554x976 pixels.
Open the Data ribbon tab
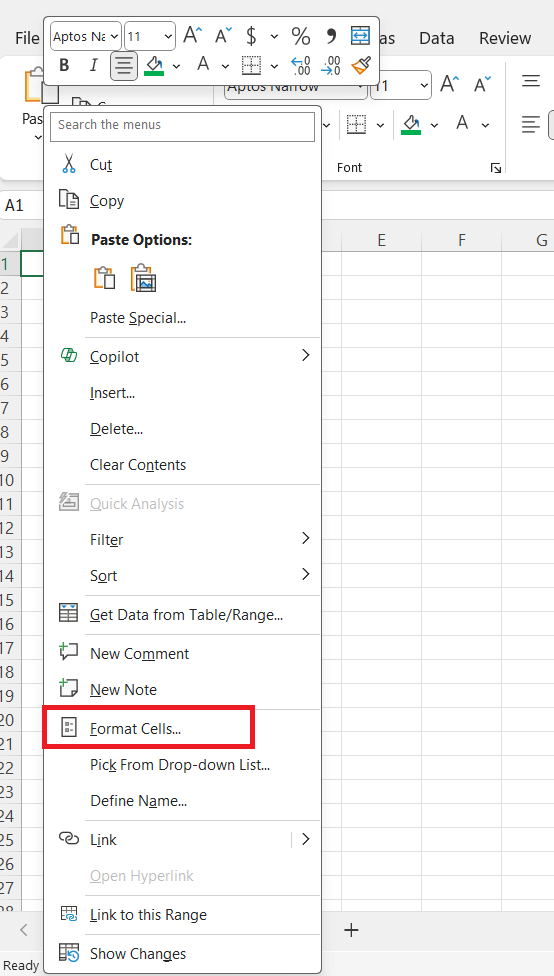point(436,38)
